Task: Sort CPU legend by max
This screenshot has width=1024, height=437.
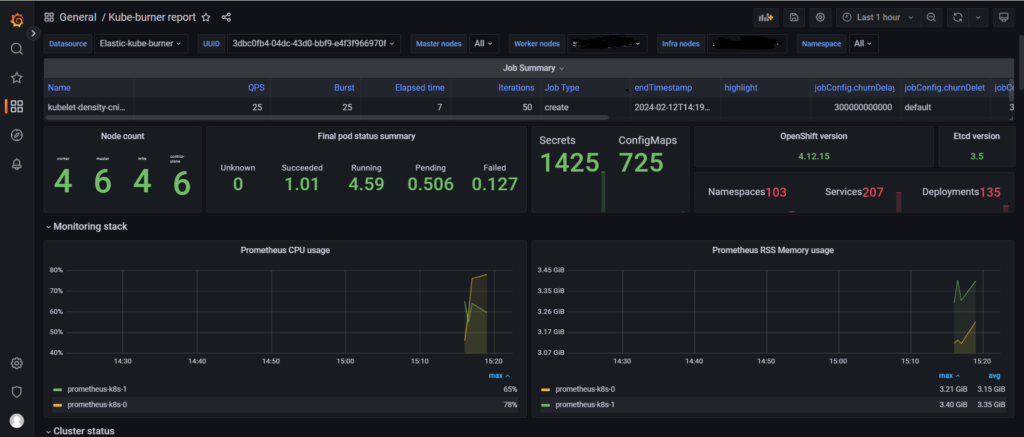Action: click(499, 376)
